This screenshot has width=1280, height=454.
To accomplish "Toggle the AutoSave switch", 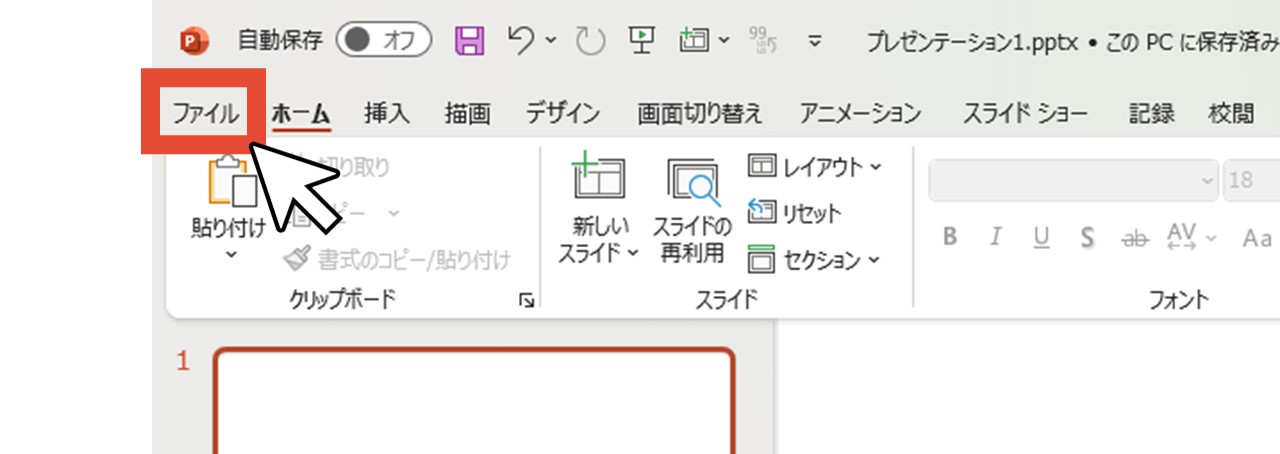I will click(383, 41).
